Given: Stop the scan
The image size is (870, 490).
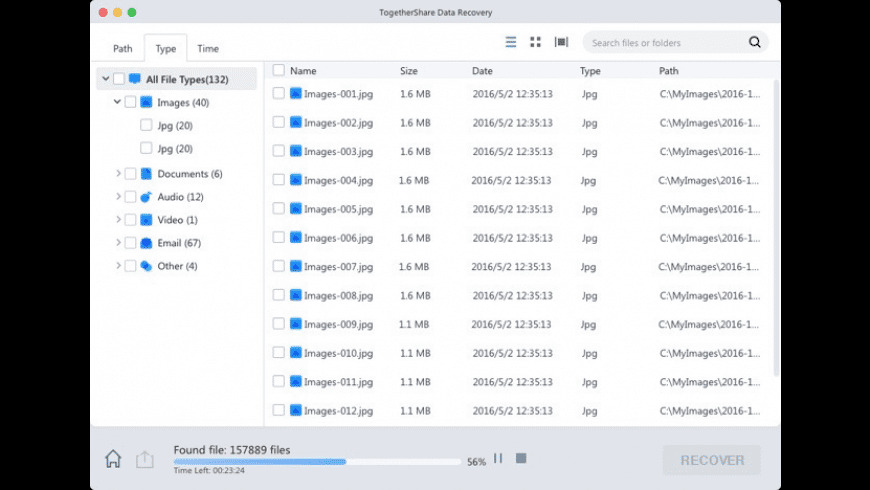Looking at the screenshot, I should coord(520,458).
